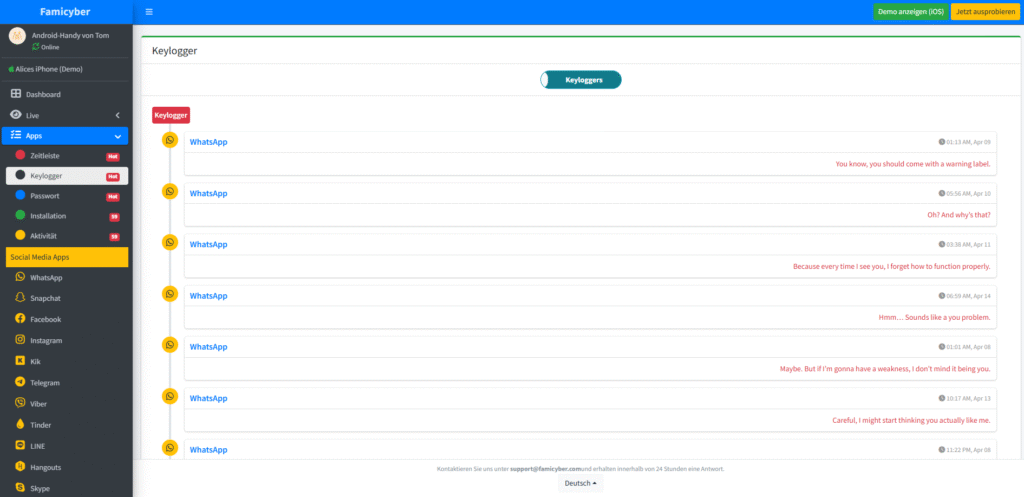Open WhatsApp link of 11:22 PM entry
The width and height of the screenshot is (1024, 497).
[208, 450]
